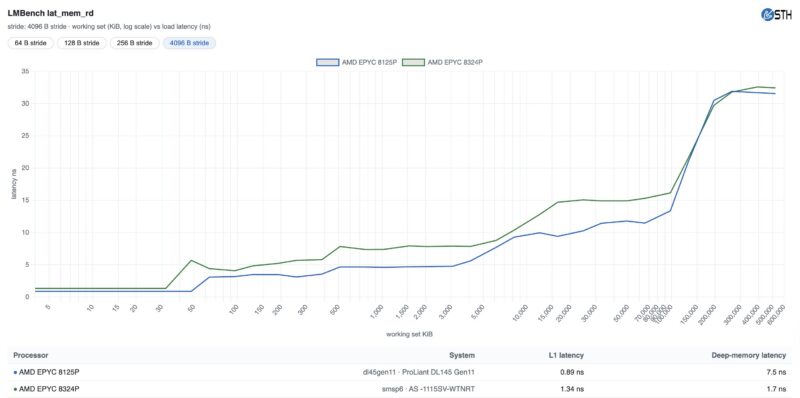The height and width of the screenshot is (398, 800).
Task: Click the 7.5 ns deep-memory latency value
Action: point(777,372)
